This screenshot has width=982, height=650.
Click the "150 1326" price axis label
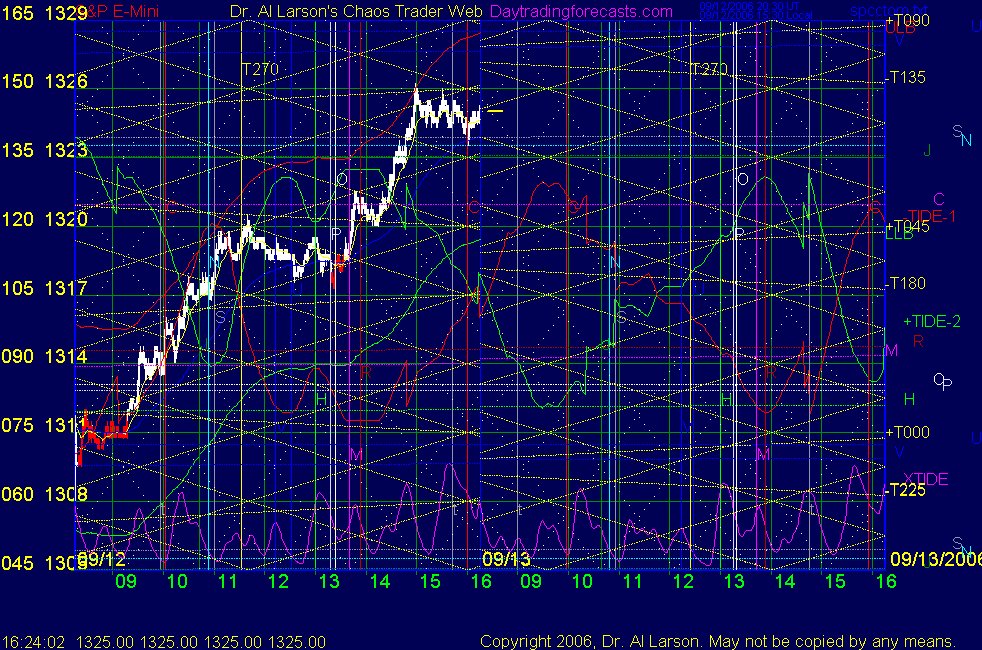(44, 81)
